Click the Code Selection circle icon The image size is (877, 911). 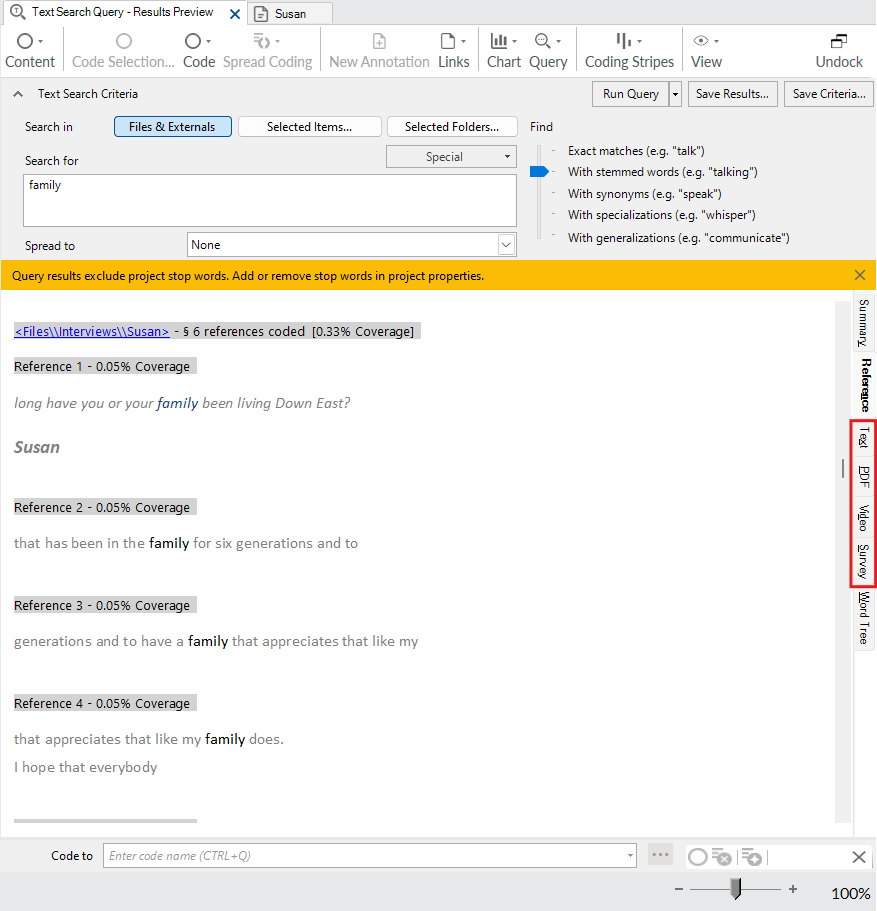click(124, 41)
